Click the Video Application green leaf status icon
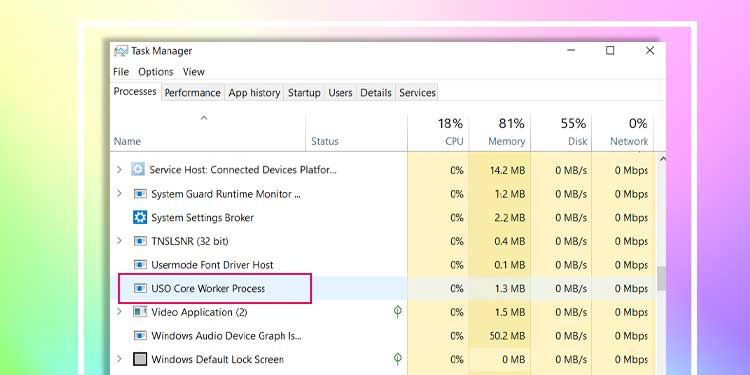This screenshot has width=750, height=375. (x=397, y=312)
